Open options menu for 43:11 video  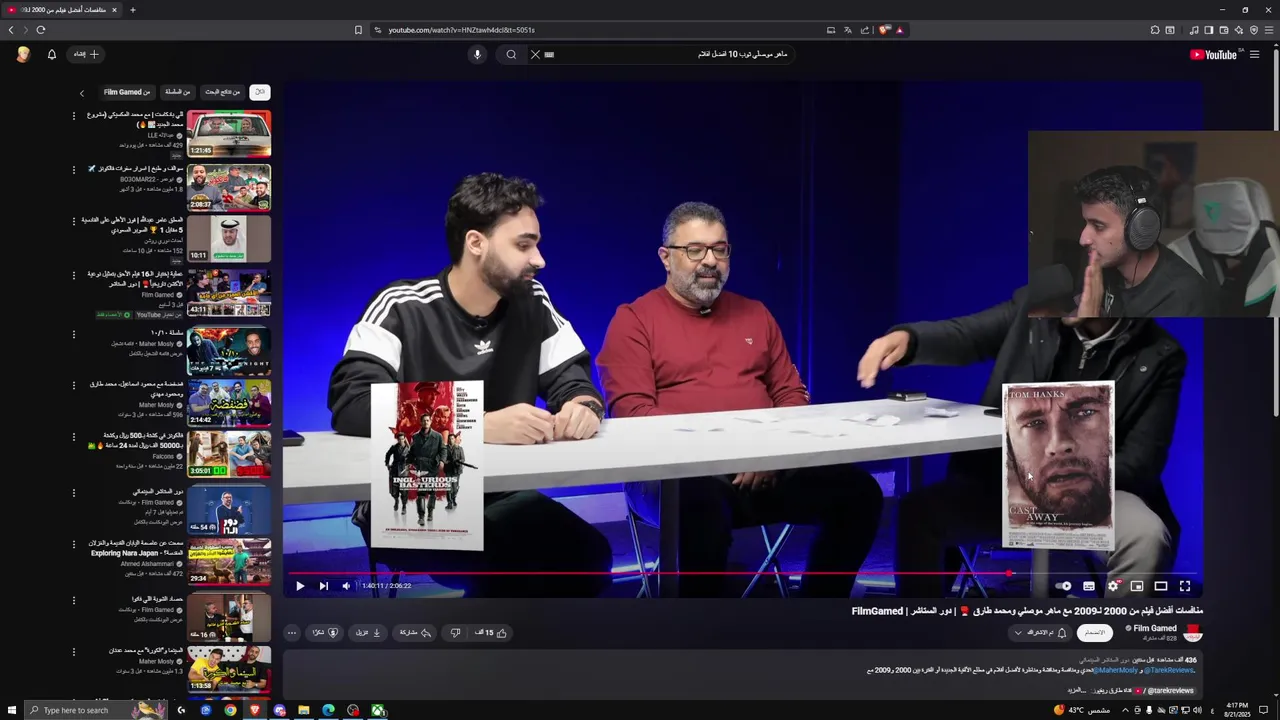pos(73,275)
